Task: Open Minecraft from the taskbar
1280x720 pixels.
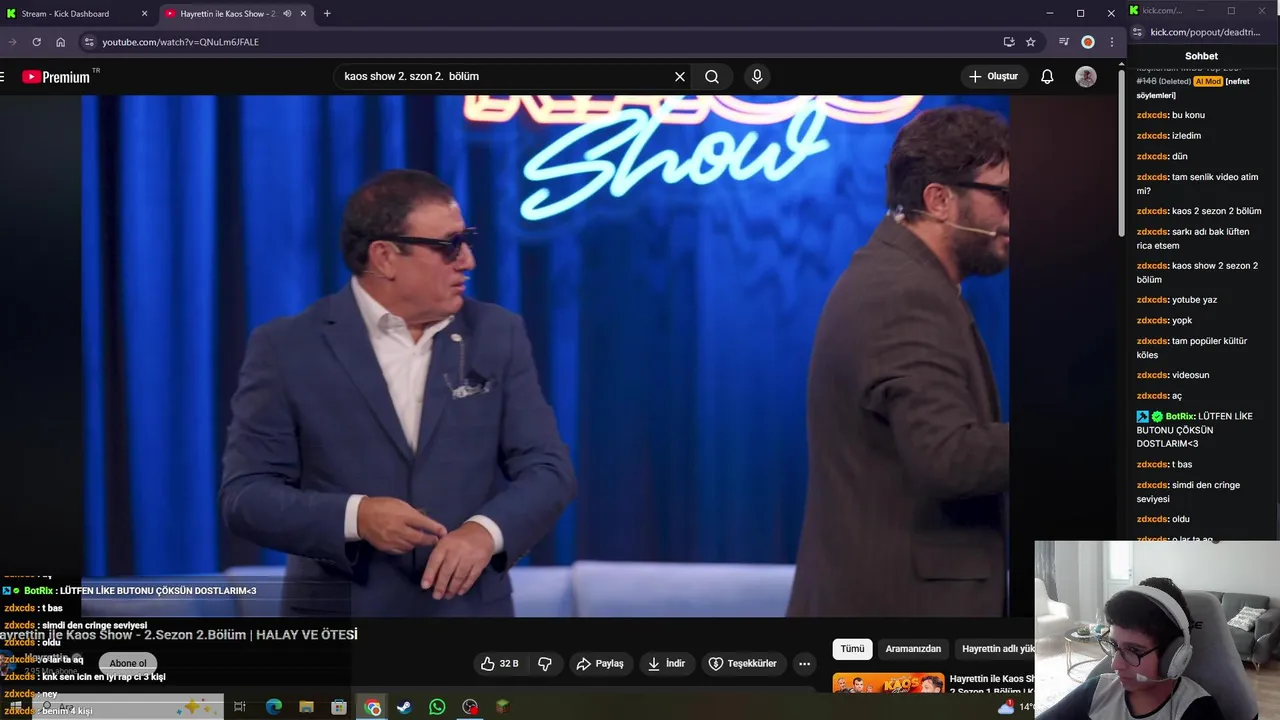Action: 503,707
